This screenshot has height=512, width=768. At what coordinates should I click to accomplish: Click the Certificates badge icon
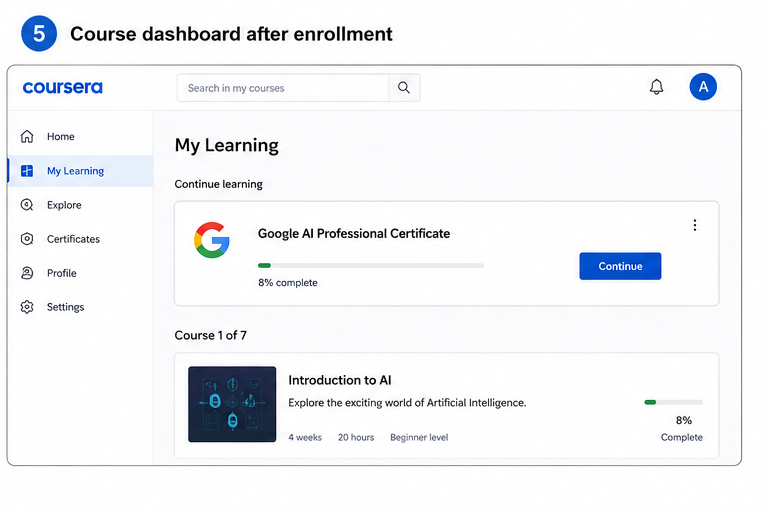[x=27, y=239]
